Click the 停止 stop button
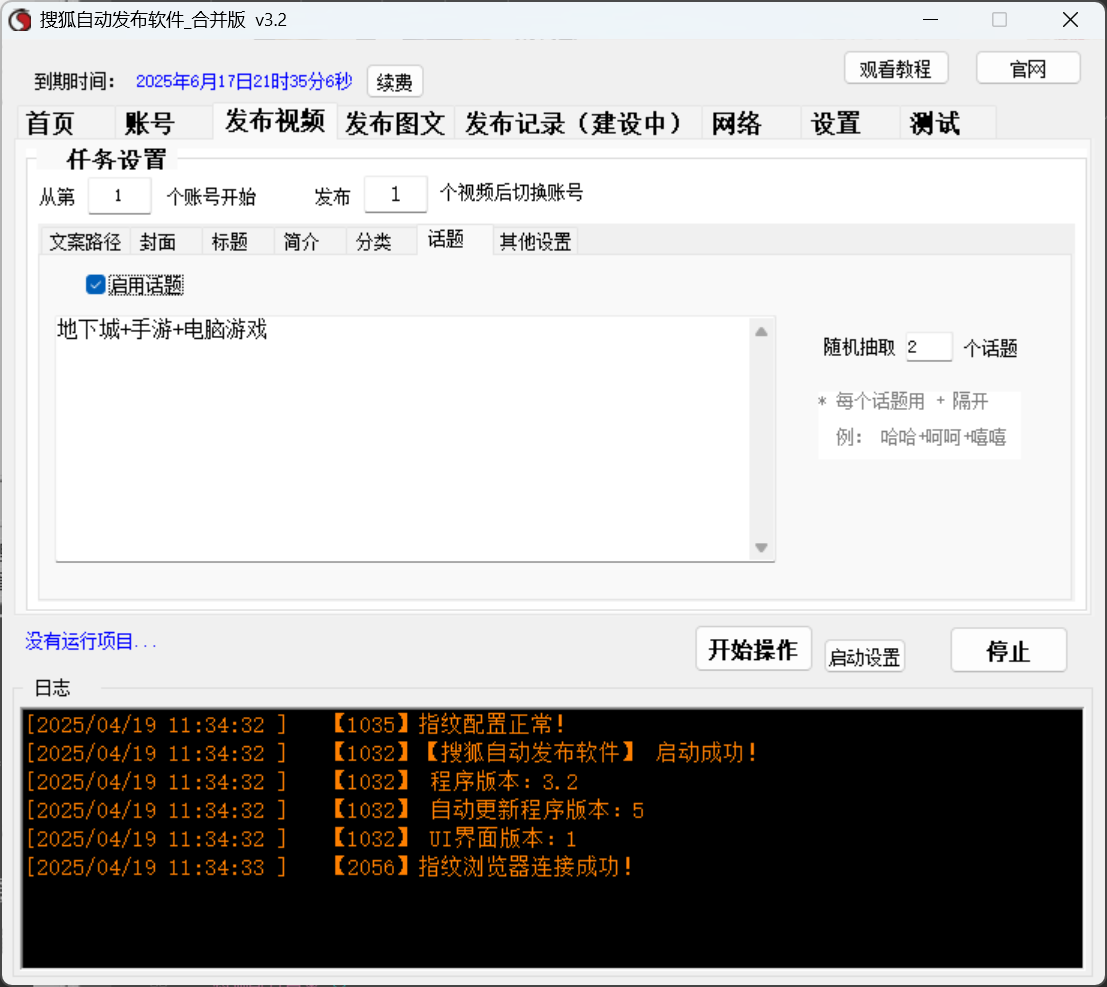 pos(1008,650)
